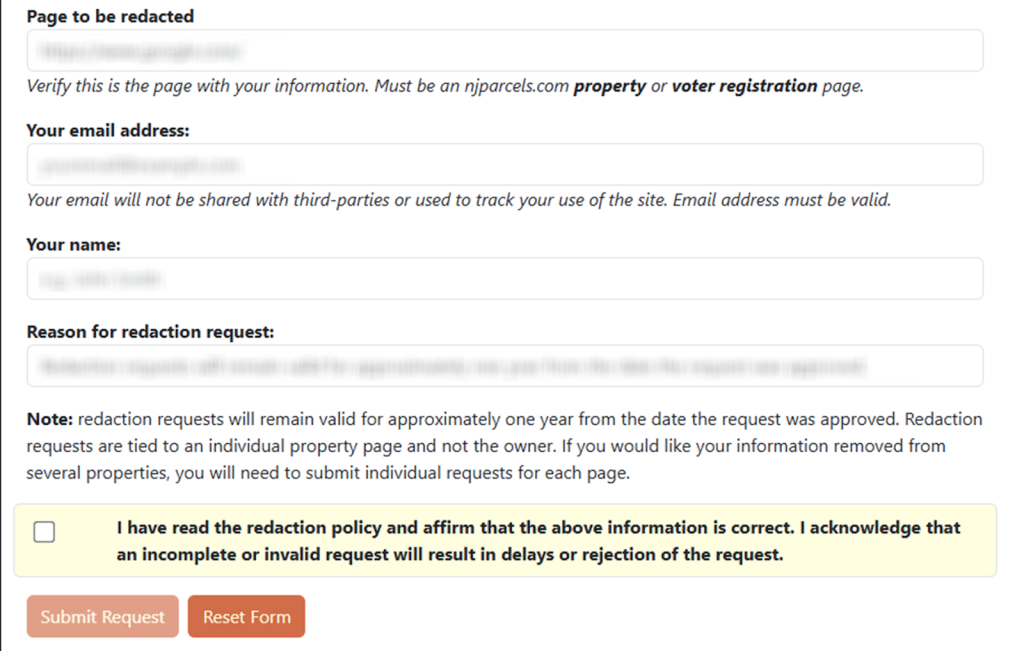Click the bold word 'property' in helper text
This screenshot has height=651, width=1024.
tap(609, 86)
